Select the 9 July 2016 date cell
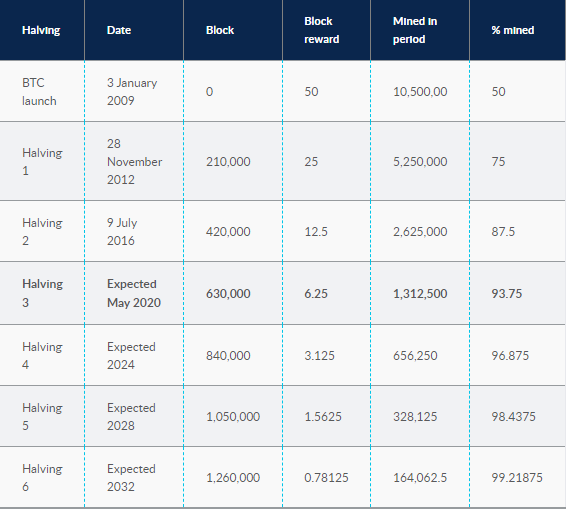The width and height of the screenshot is (569, 512). coord(122,232)
